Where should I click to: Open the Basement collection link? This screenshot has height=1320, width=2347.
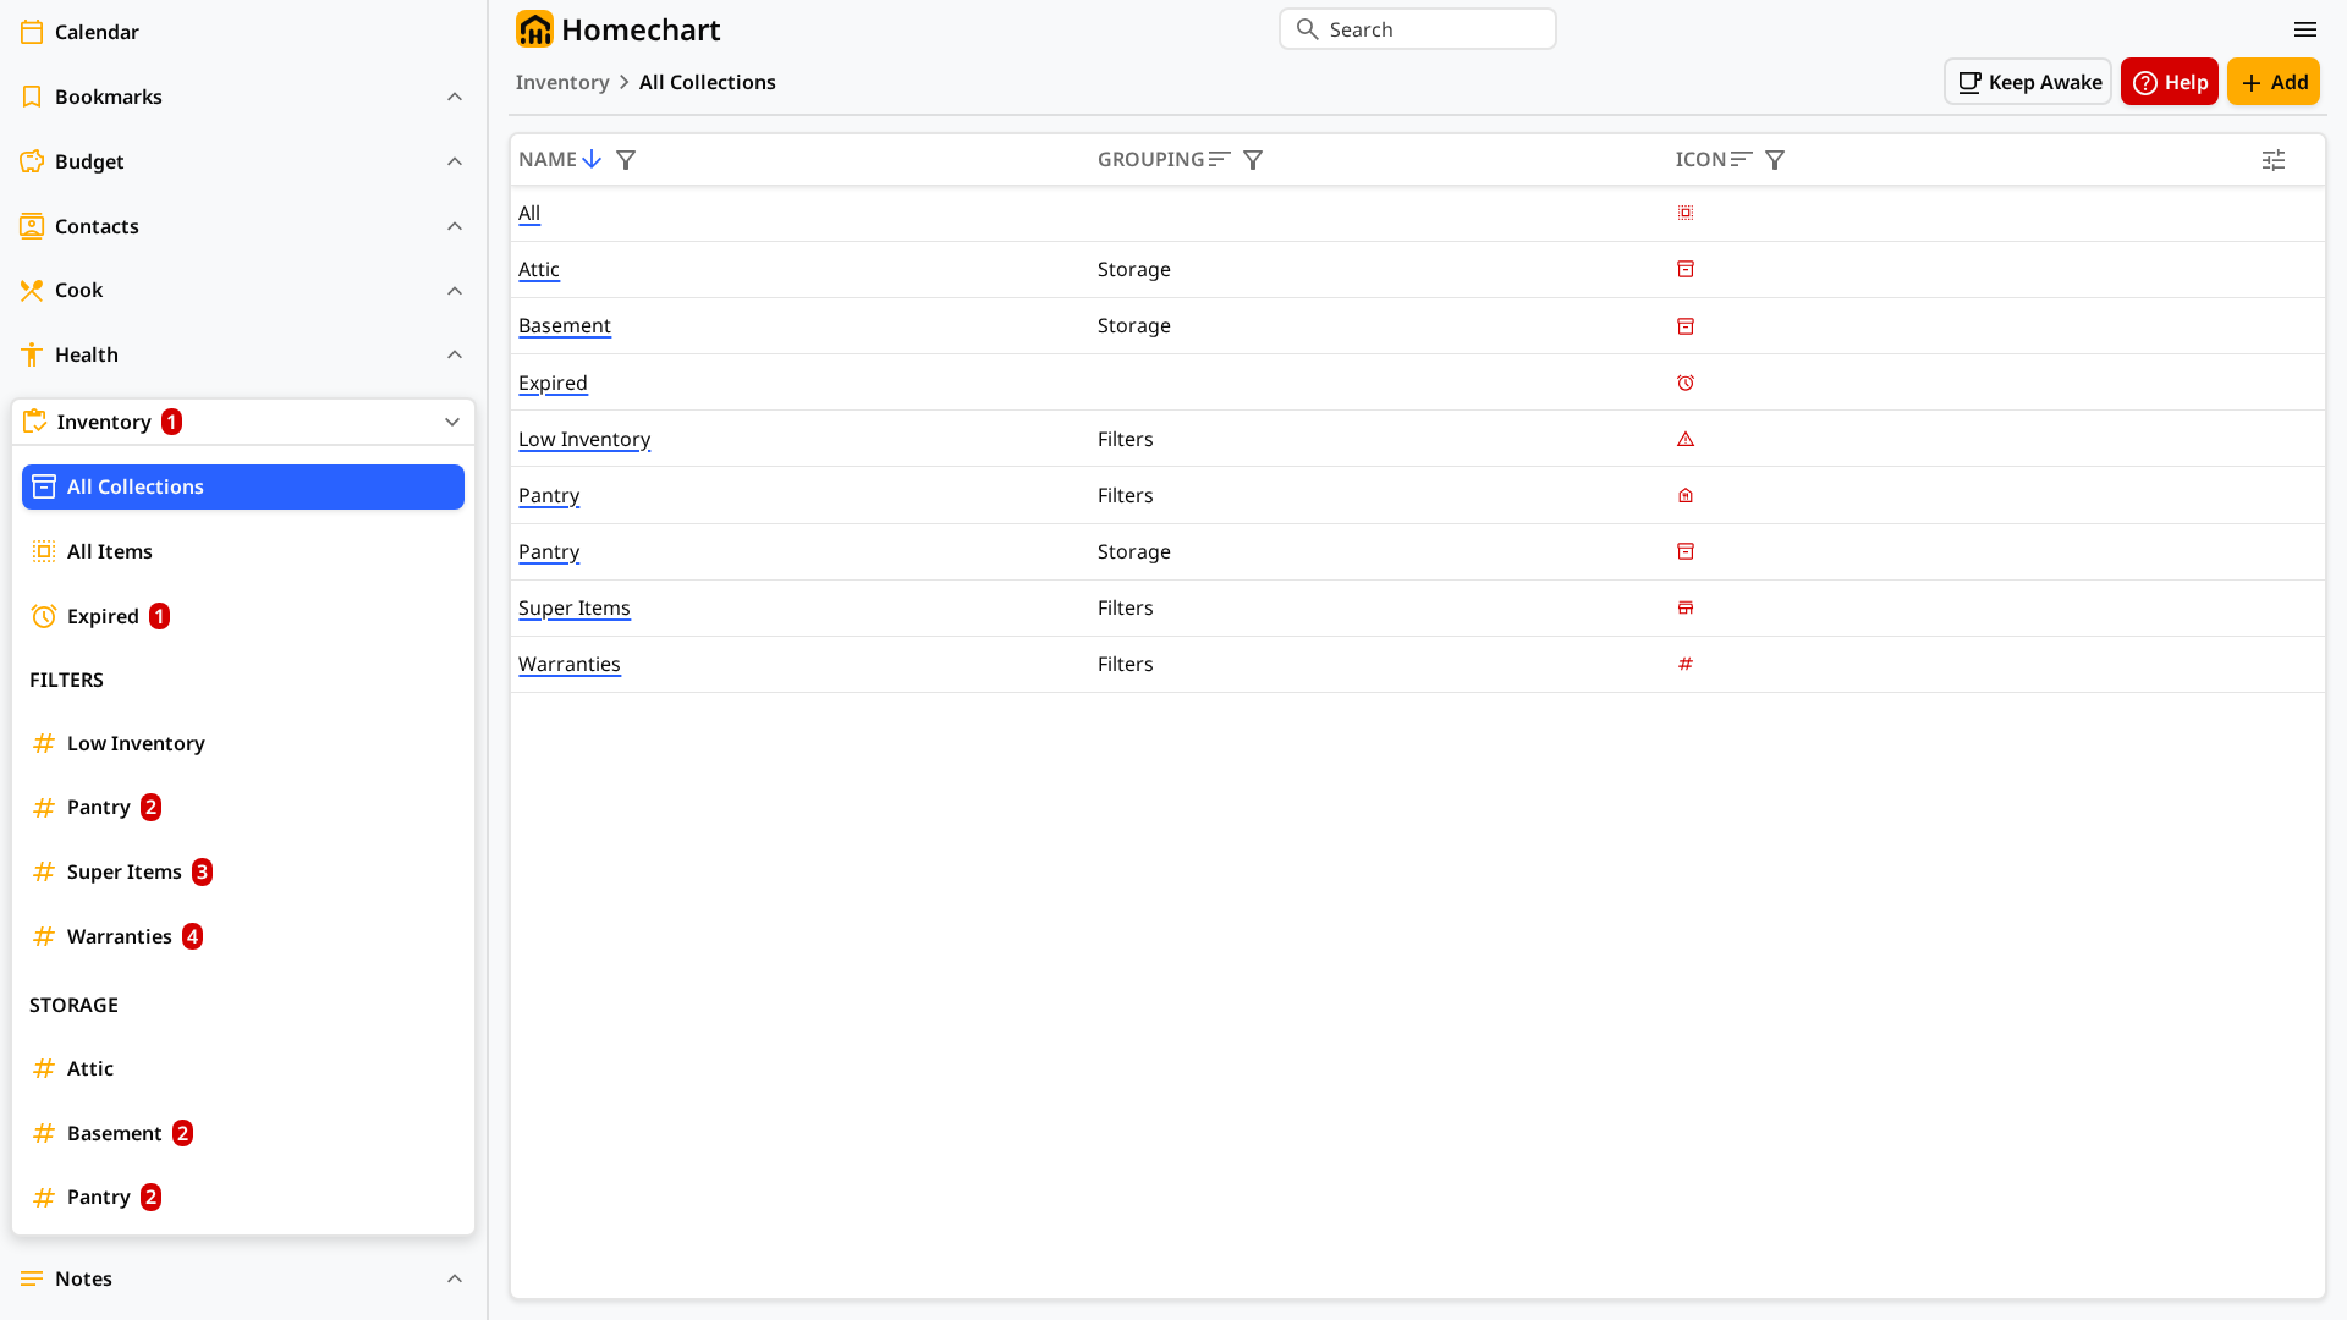564,325
